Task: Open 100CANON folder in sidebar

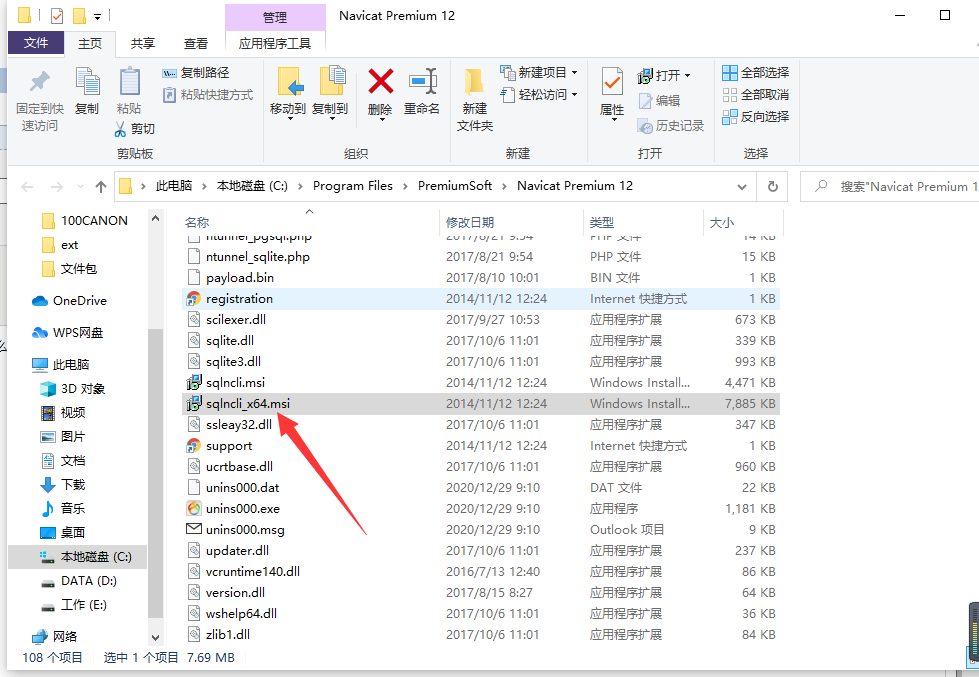Action: [x=84, y=220]
